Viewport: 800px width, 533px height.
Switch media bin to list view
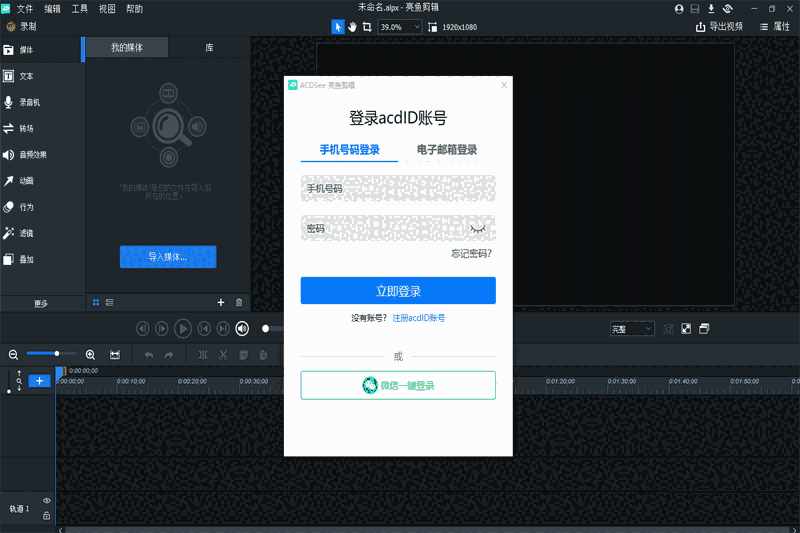(110, 302)
